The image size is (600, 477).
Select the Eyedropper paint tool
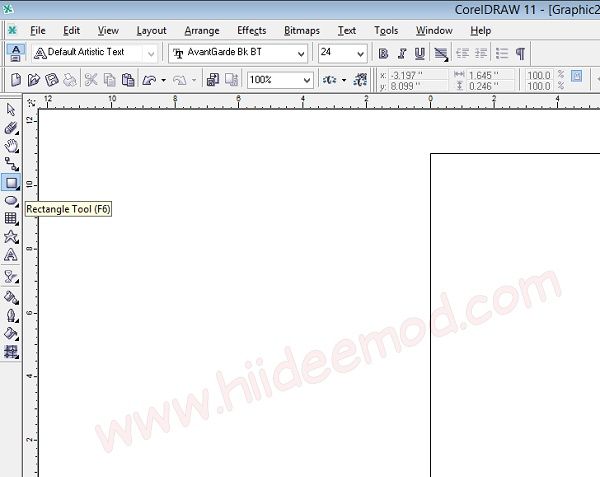[x=11, y=297]
